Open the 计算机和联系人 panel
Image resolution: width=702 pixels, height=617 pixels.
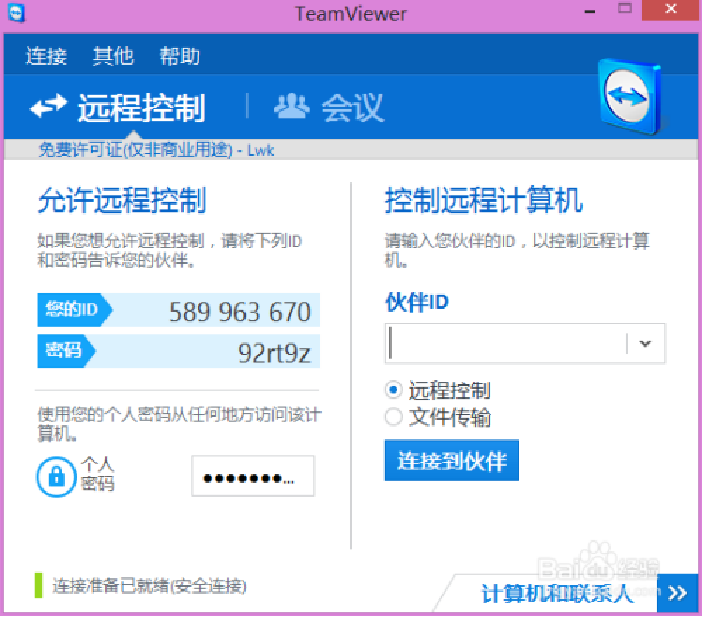tap(557, 594)
